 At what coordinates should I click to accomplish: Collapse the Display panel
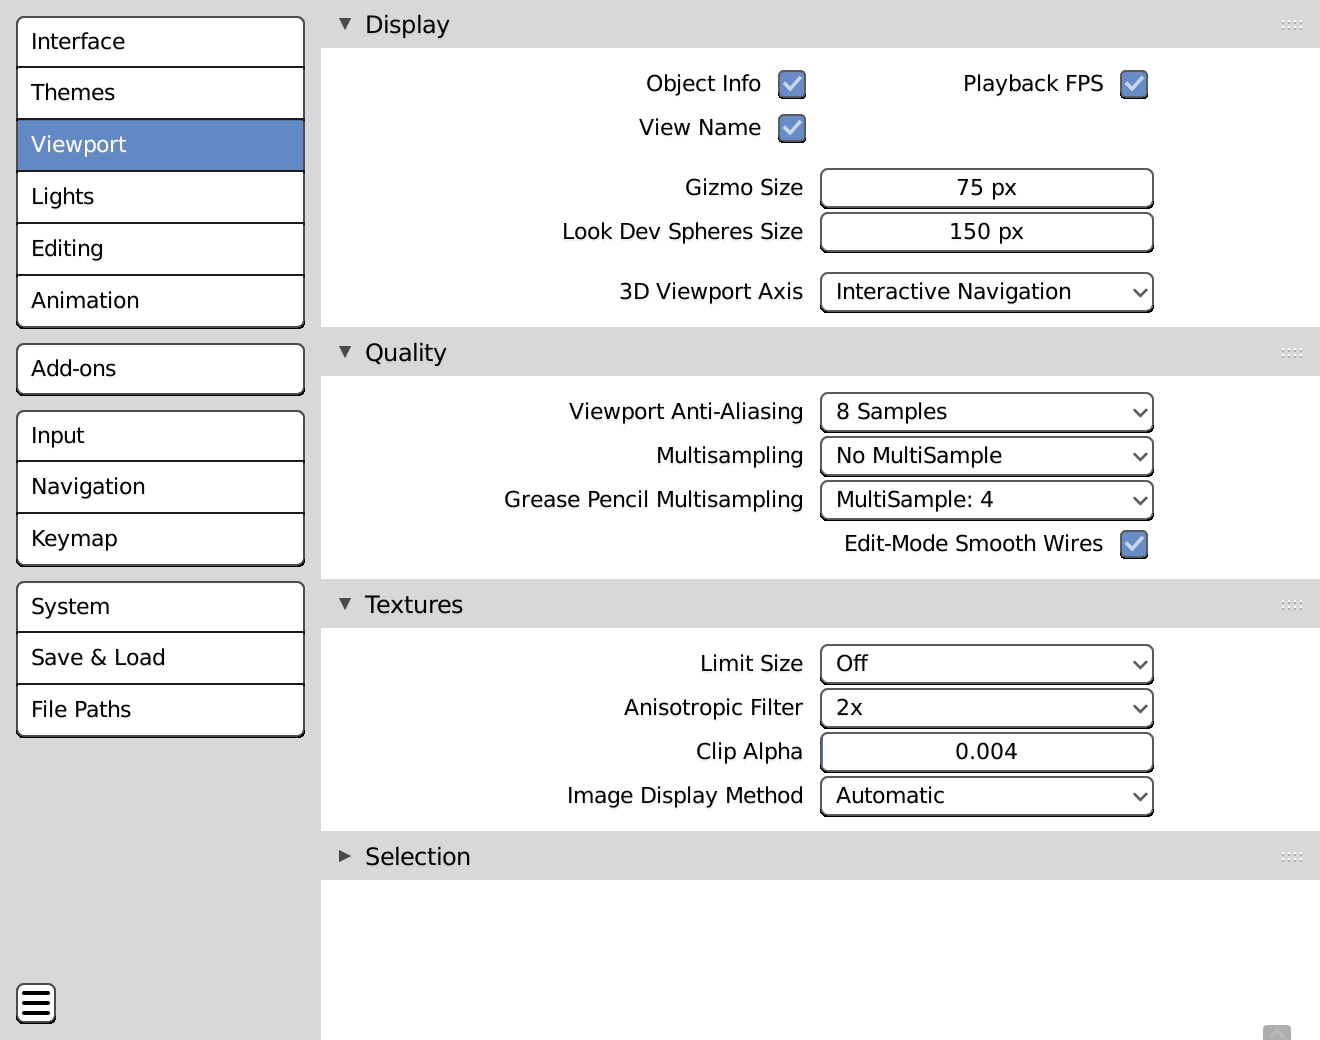coord(345,24)
